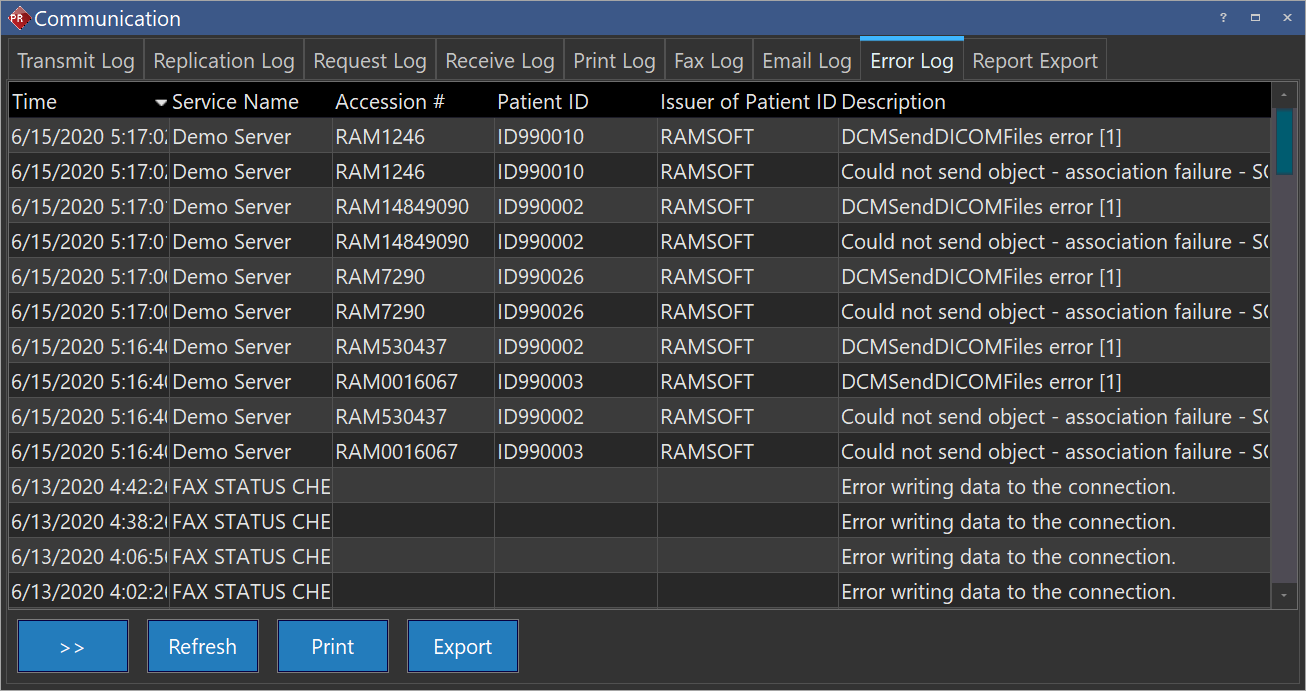Click the Export button
The width and height of the screenshot is (1306, 691).
(x=463, y=646)
